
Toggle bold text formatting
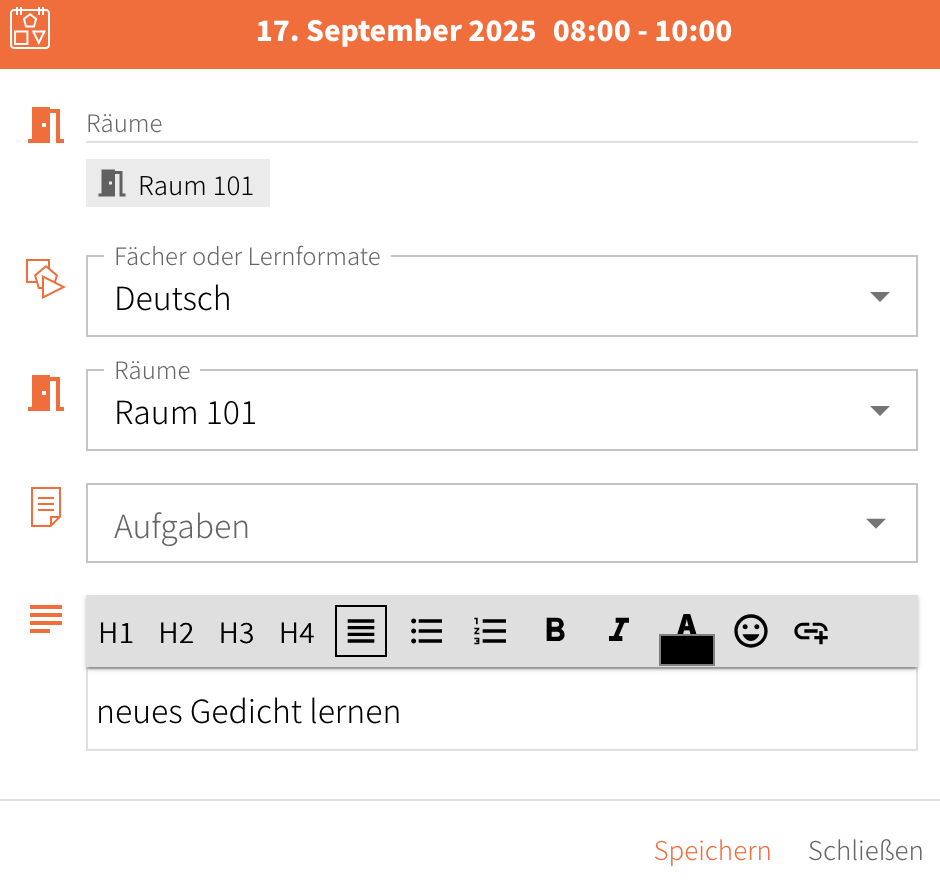pos(555,630)
